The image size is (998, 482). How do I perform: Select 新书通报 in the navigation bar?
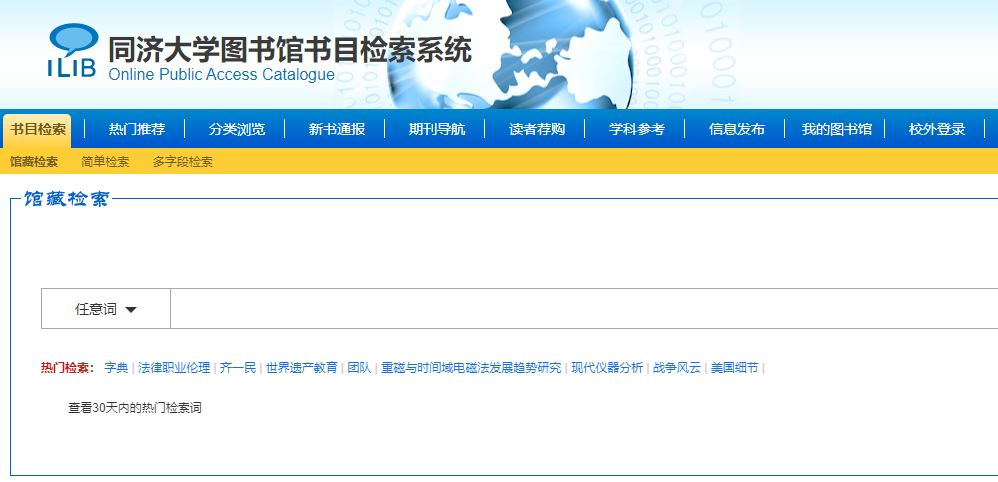(337, 129)
